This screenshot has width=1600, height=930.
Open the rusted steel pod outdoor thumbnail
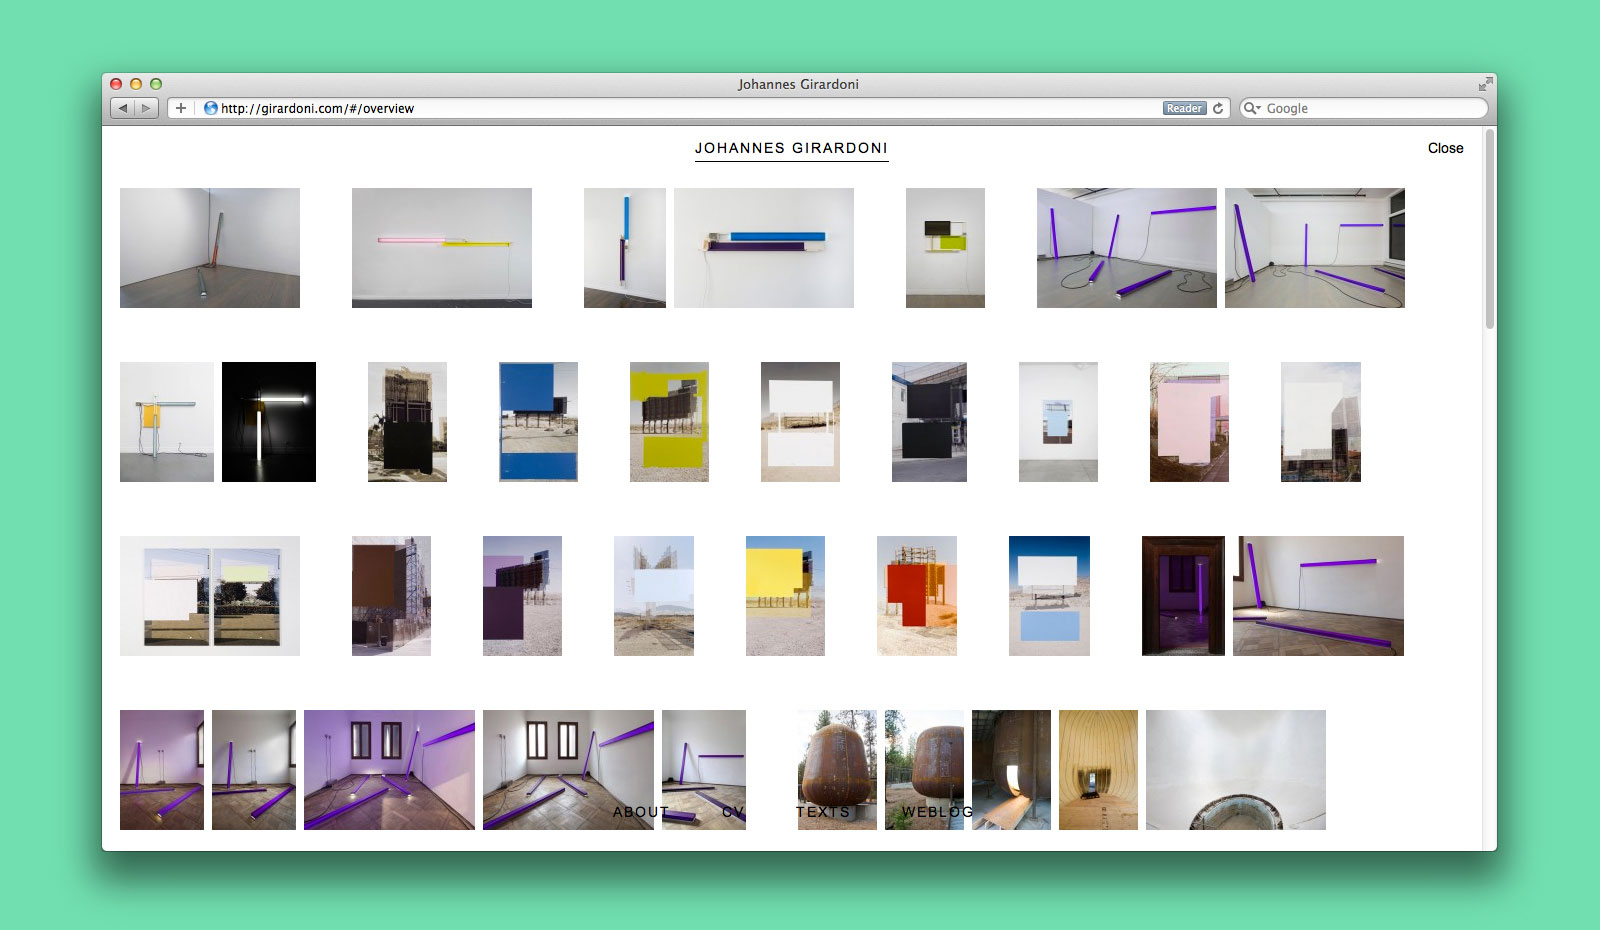(837, 770)
